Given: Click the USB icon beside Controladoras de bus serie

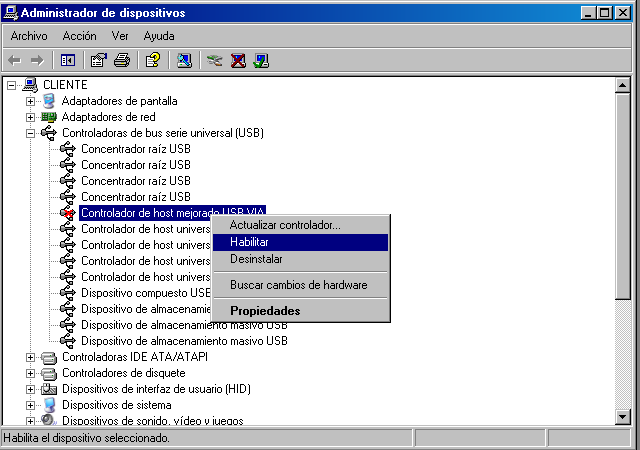Looking at the screenshot, I should (x=49, y=133).
